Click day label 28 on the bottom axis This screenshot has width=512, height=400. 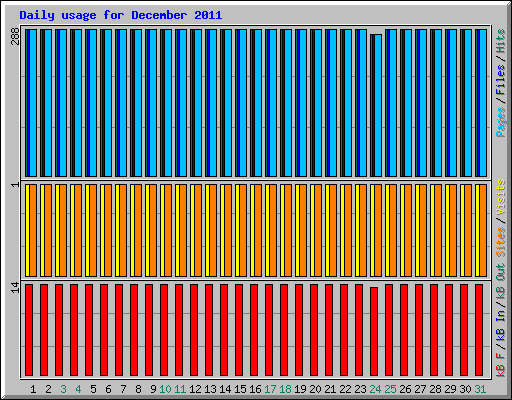435,389
